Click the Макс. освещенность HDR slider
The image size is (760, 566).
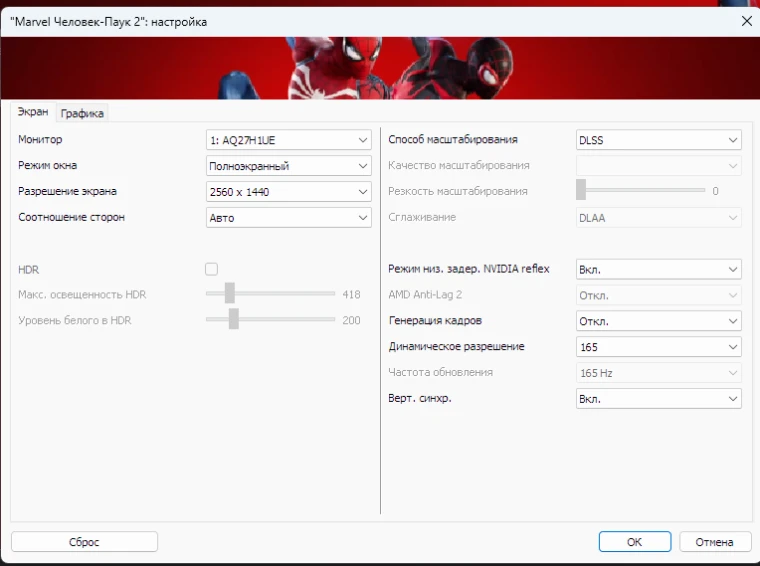point(270,294)
